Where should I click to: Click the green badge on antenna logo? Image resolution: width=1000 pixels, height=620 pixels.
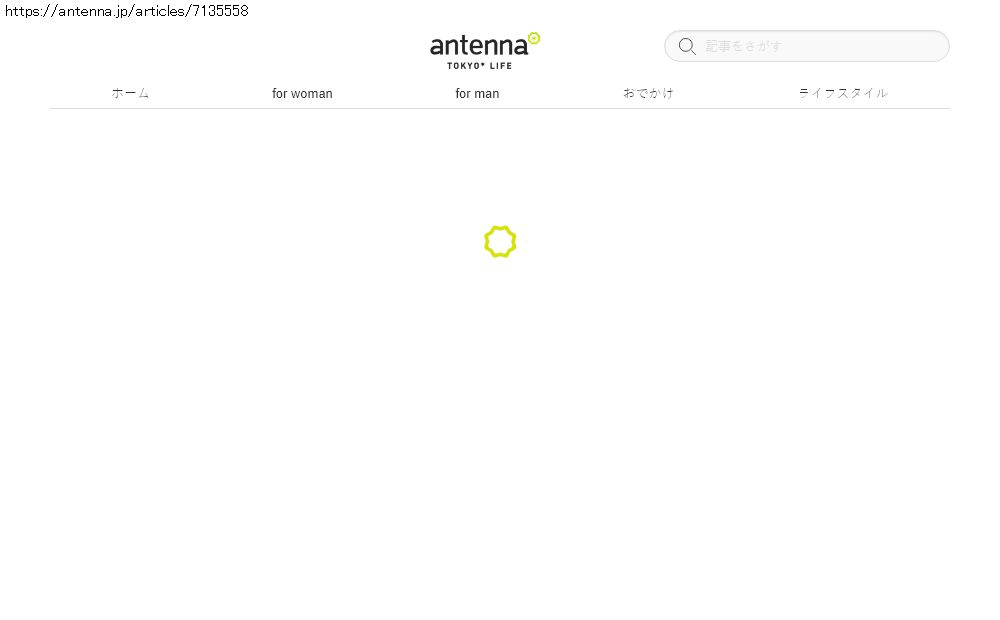coord(534,38)
